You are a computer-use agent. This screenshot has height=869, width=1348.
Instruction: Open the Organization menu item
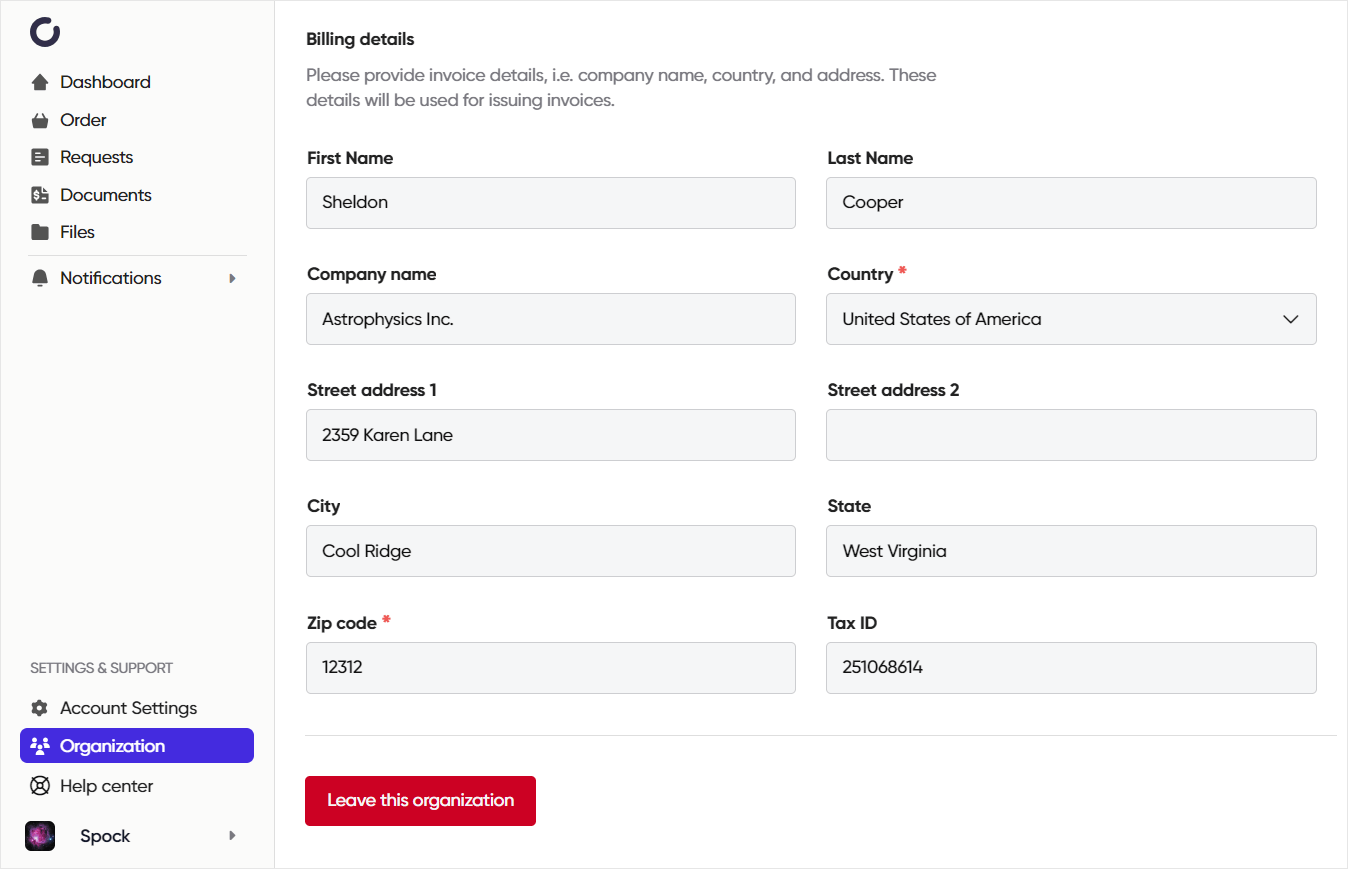137,746
